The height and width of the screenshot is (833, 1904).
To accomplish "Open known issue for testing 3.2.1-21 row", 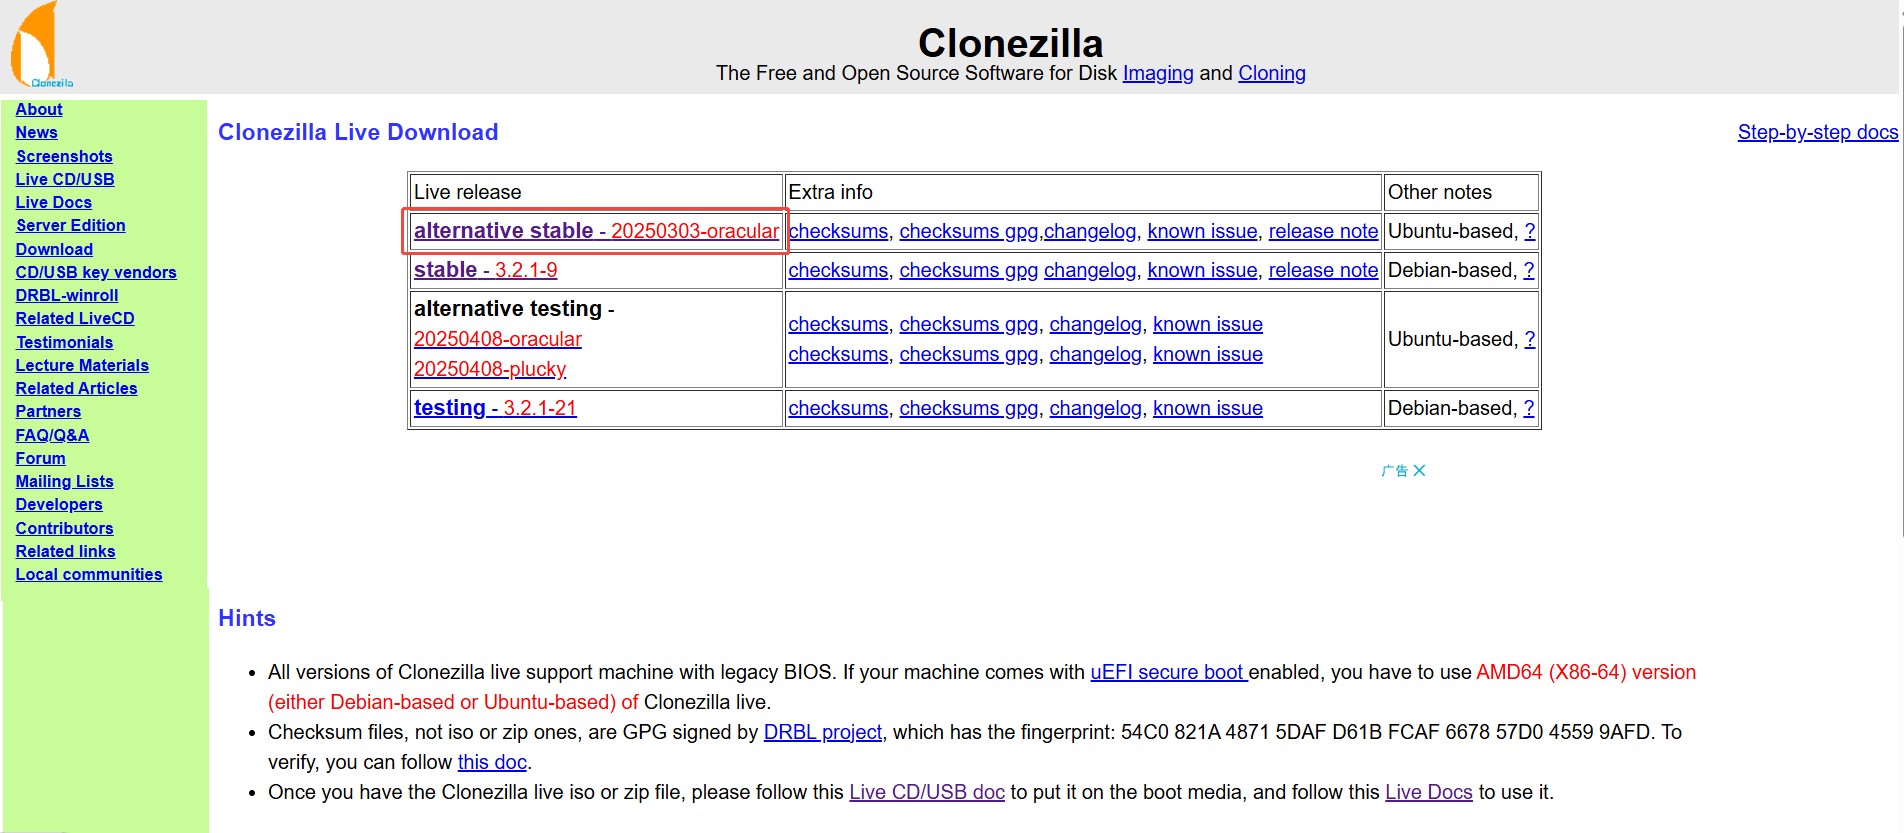I will click(x=1208, y=408).
